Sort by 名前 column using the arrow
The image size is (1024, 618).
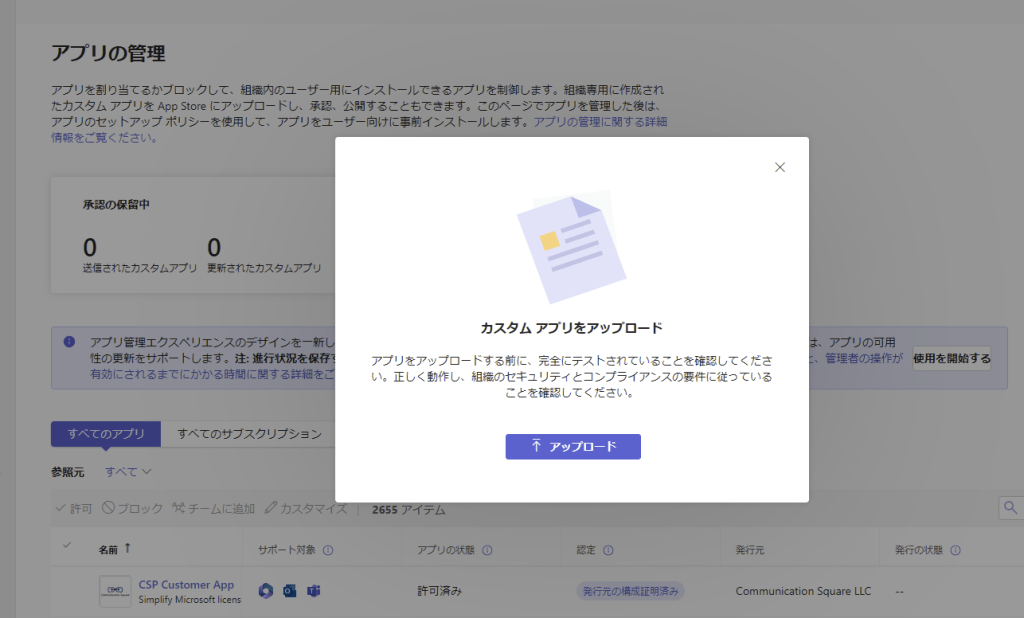(x=128, y=549)
